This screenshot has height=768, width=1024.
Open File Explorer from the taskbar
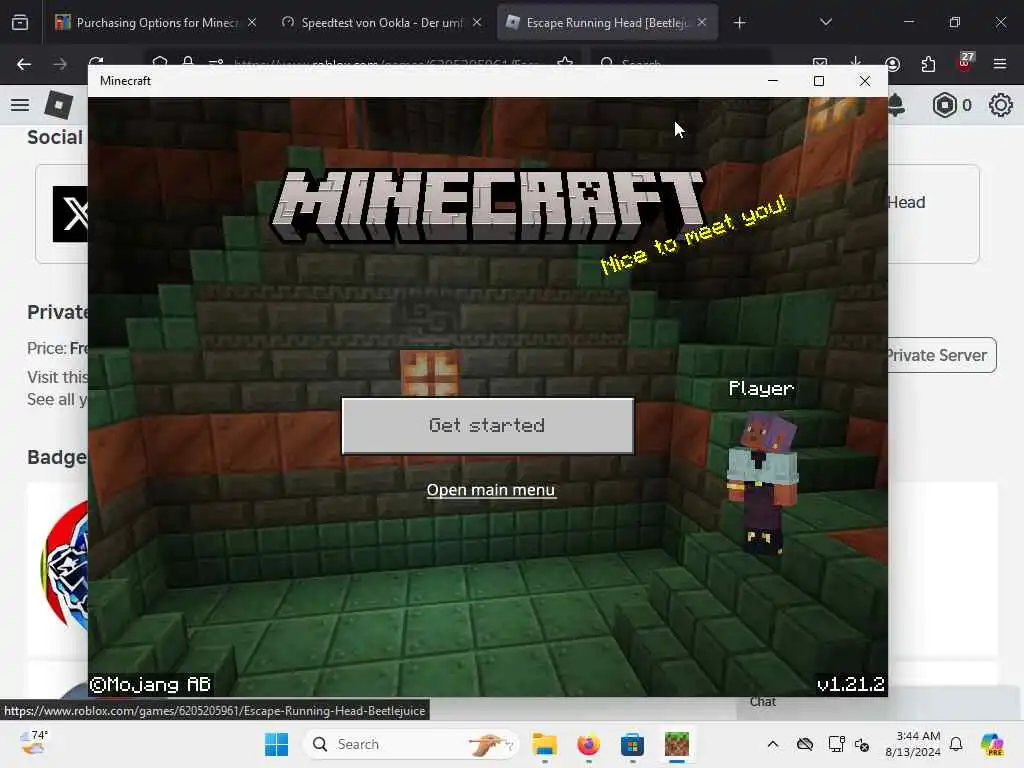(x=544, y=744)
